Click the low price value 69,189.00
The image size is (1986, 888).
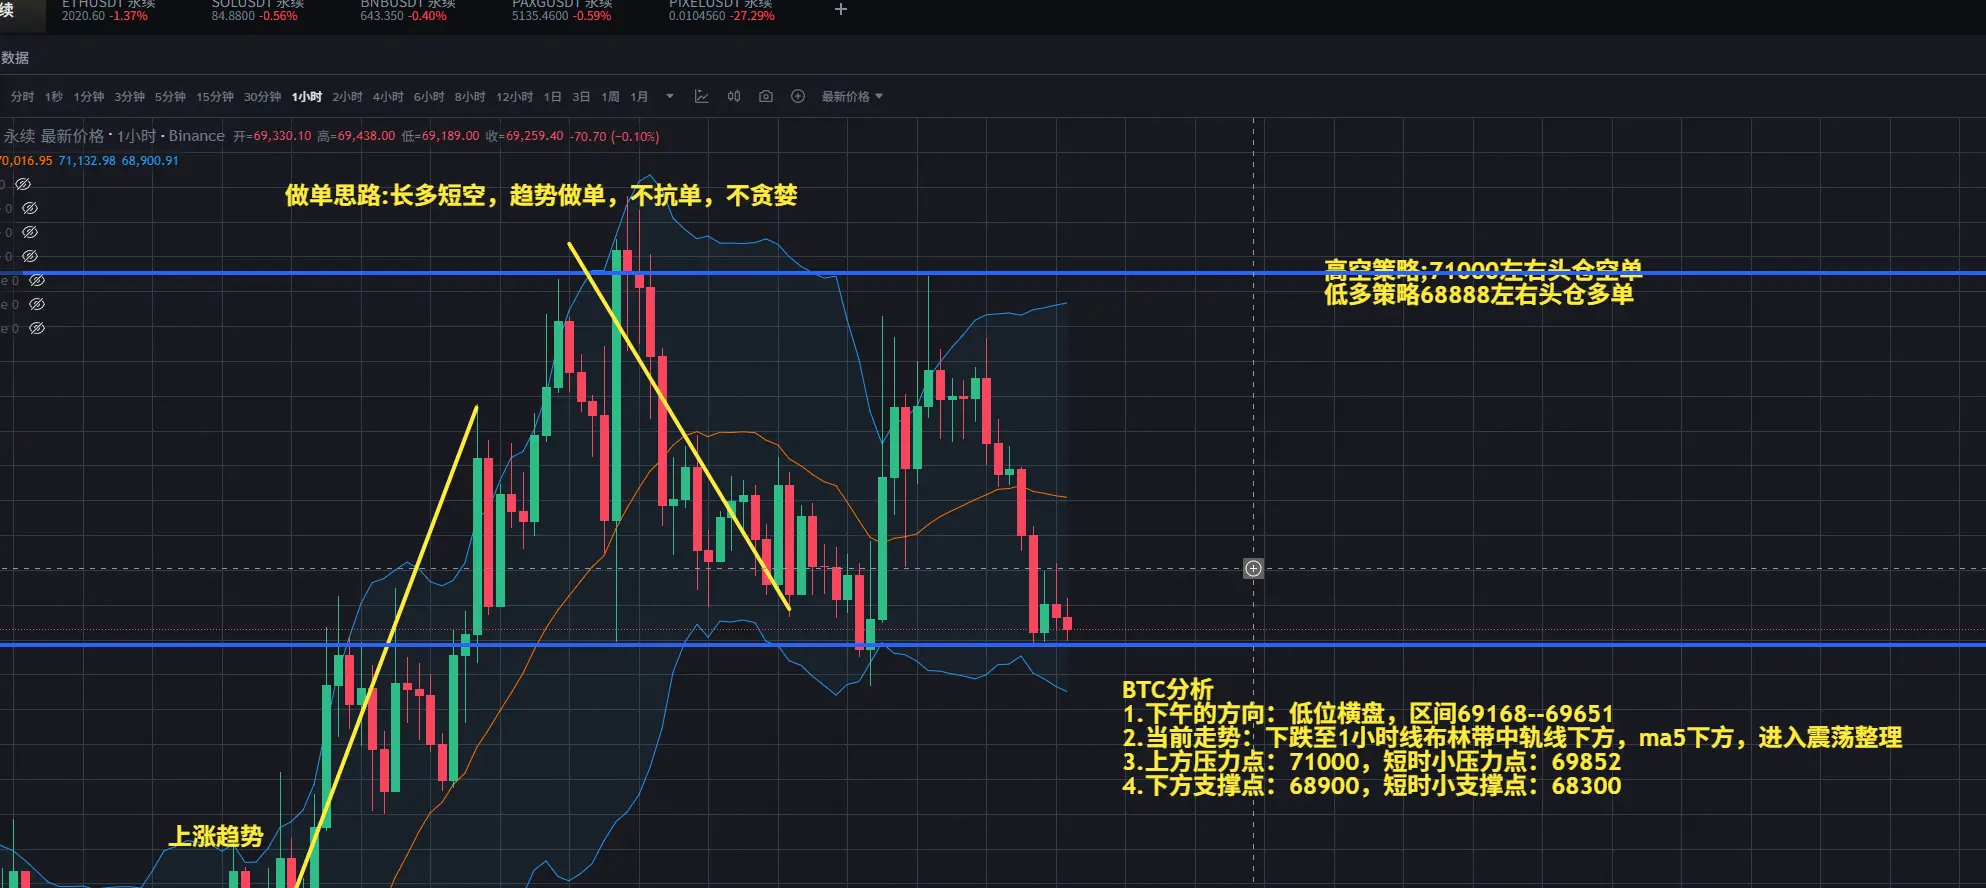pos(450,136)
